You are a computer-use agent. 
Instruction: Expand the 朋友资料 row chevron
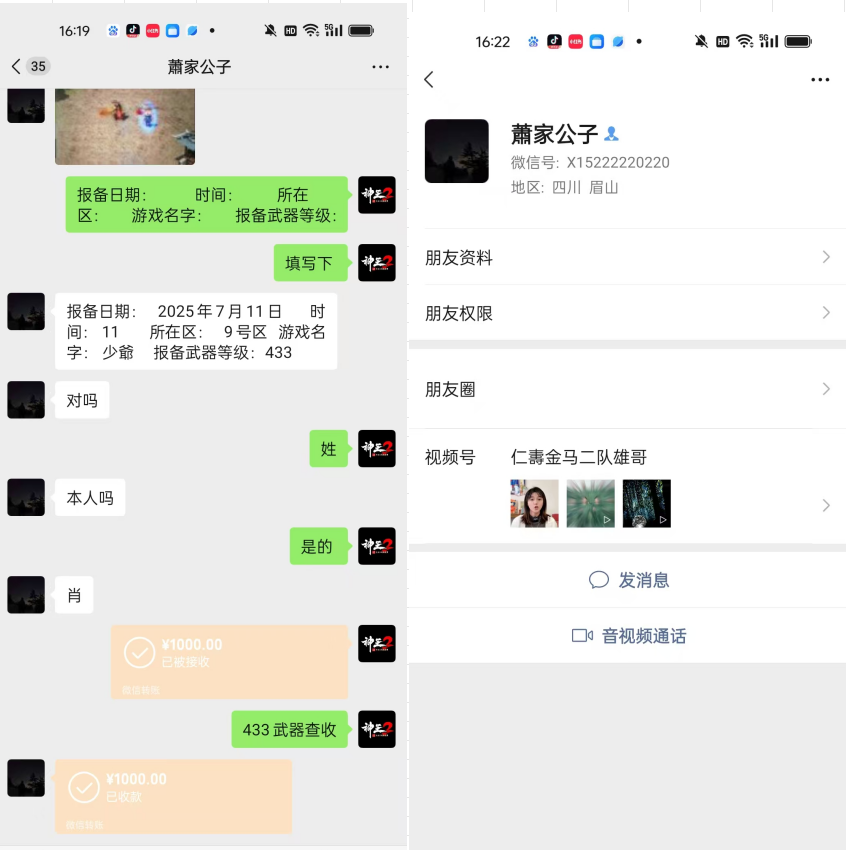tap(825, 257)
